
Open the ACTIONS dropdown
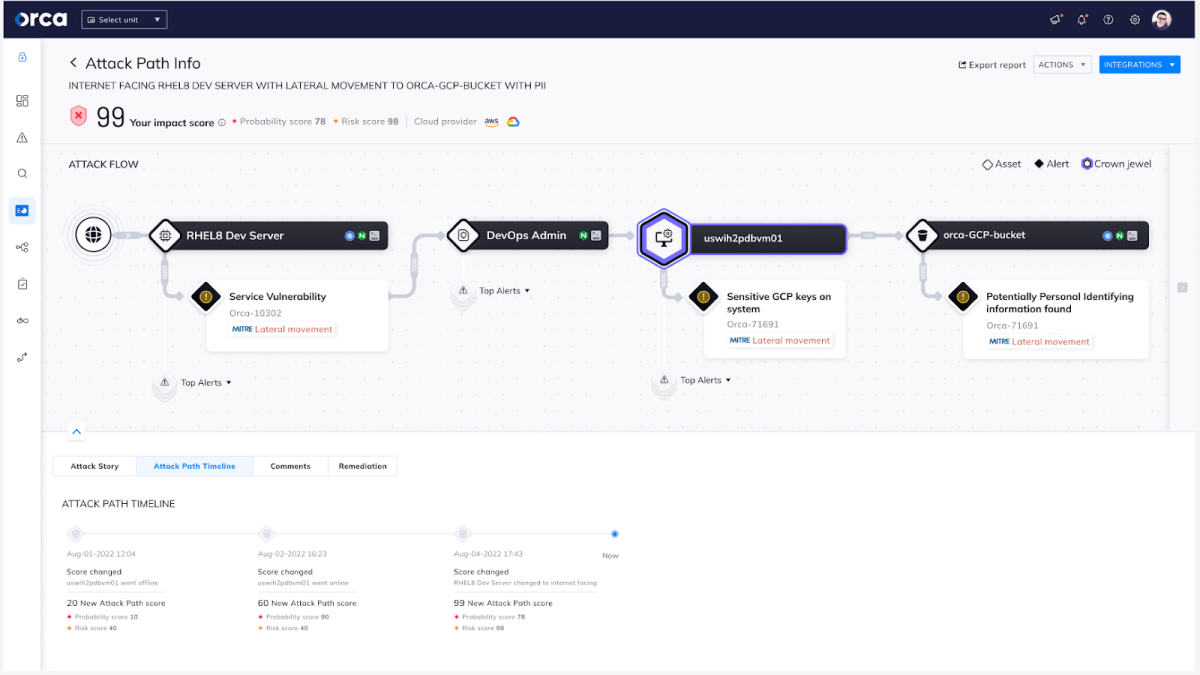[1062, 65]
